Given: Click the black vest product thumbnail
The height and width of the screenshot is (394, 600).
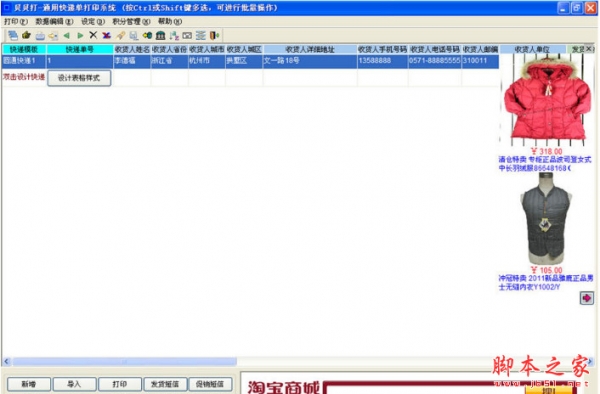Looking at the screenshot, I should pos(546,219).
